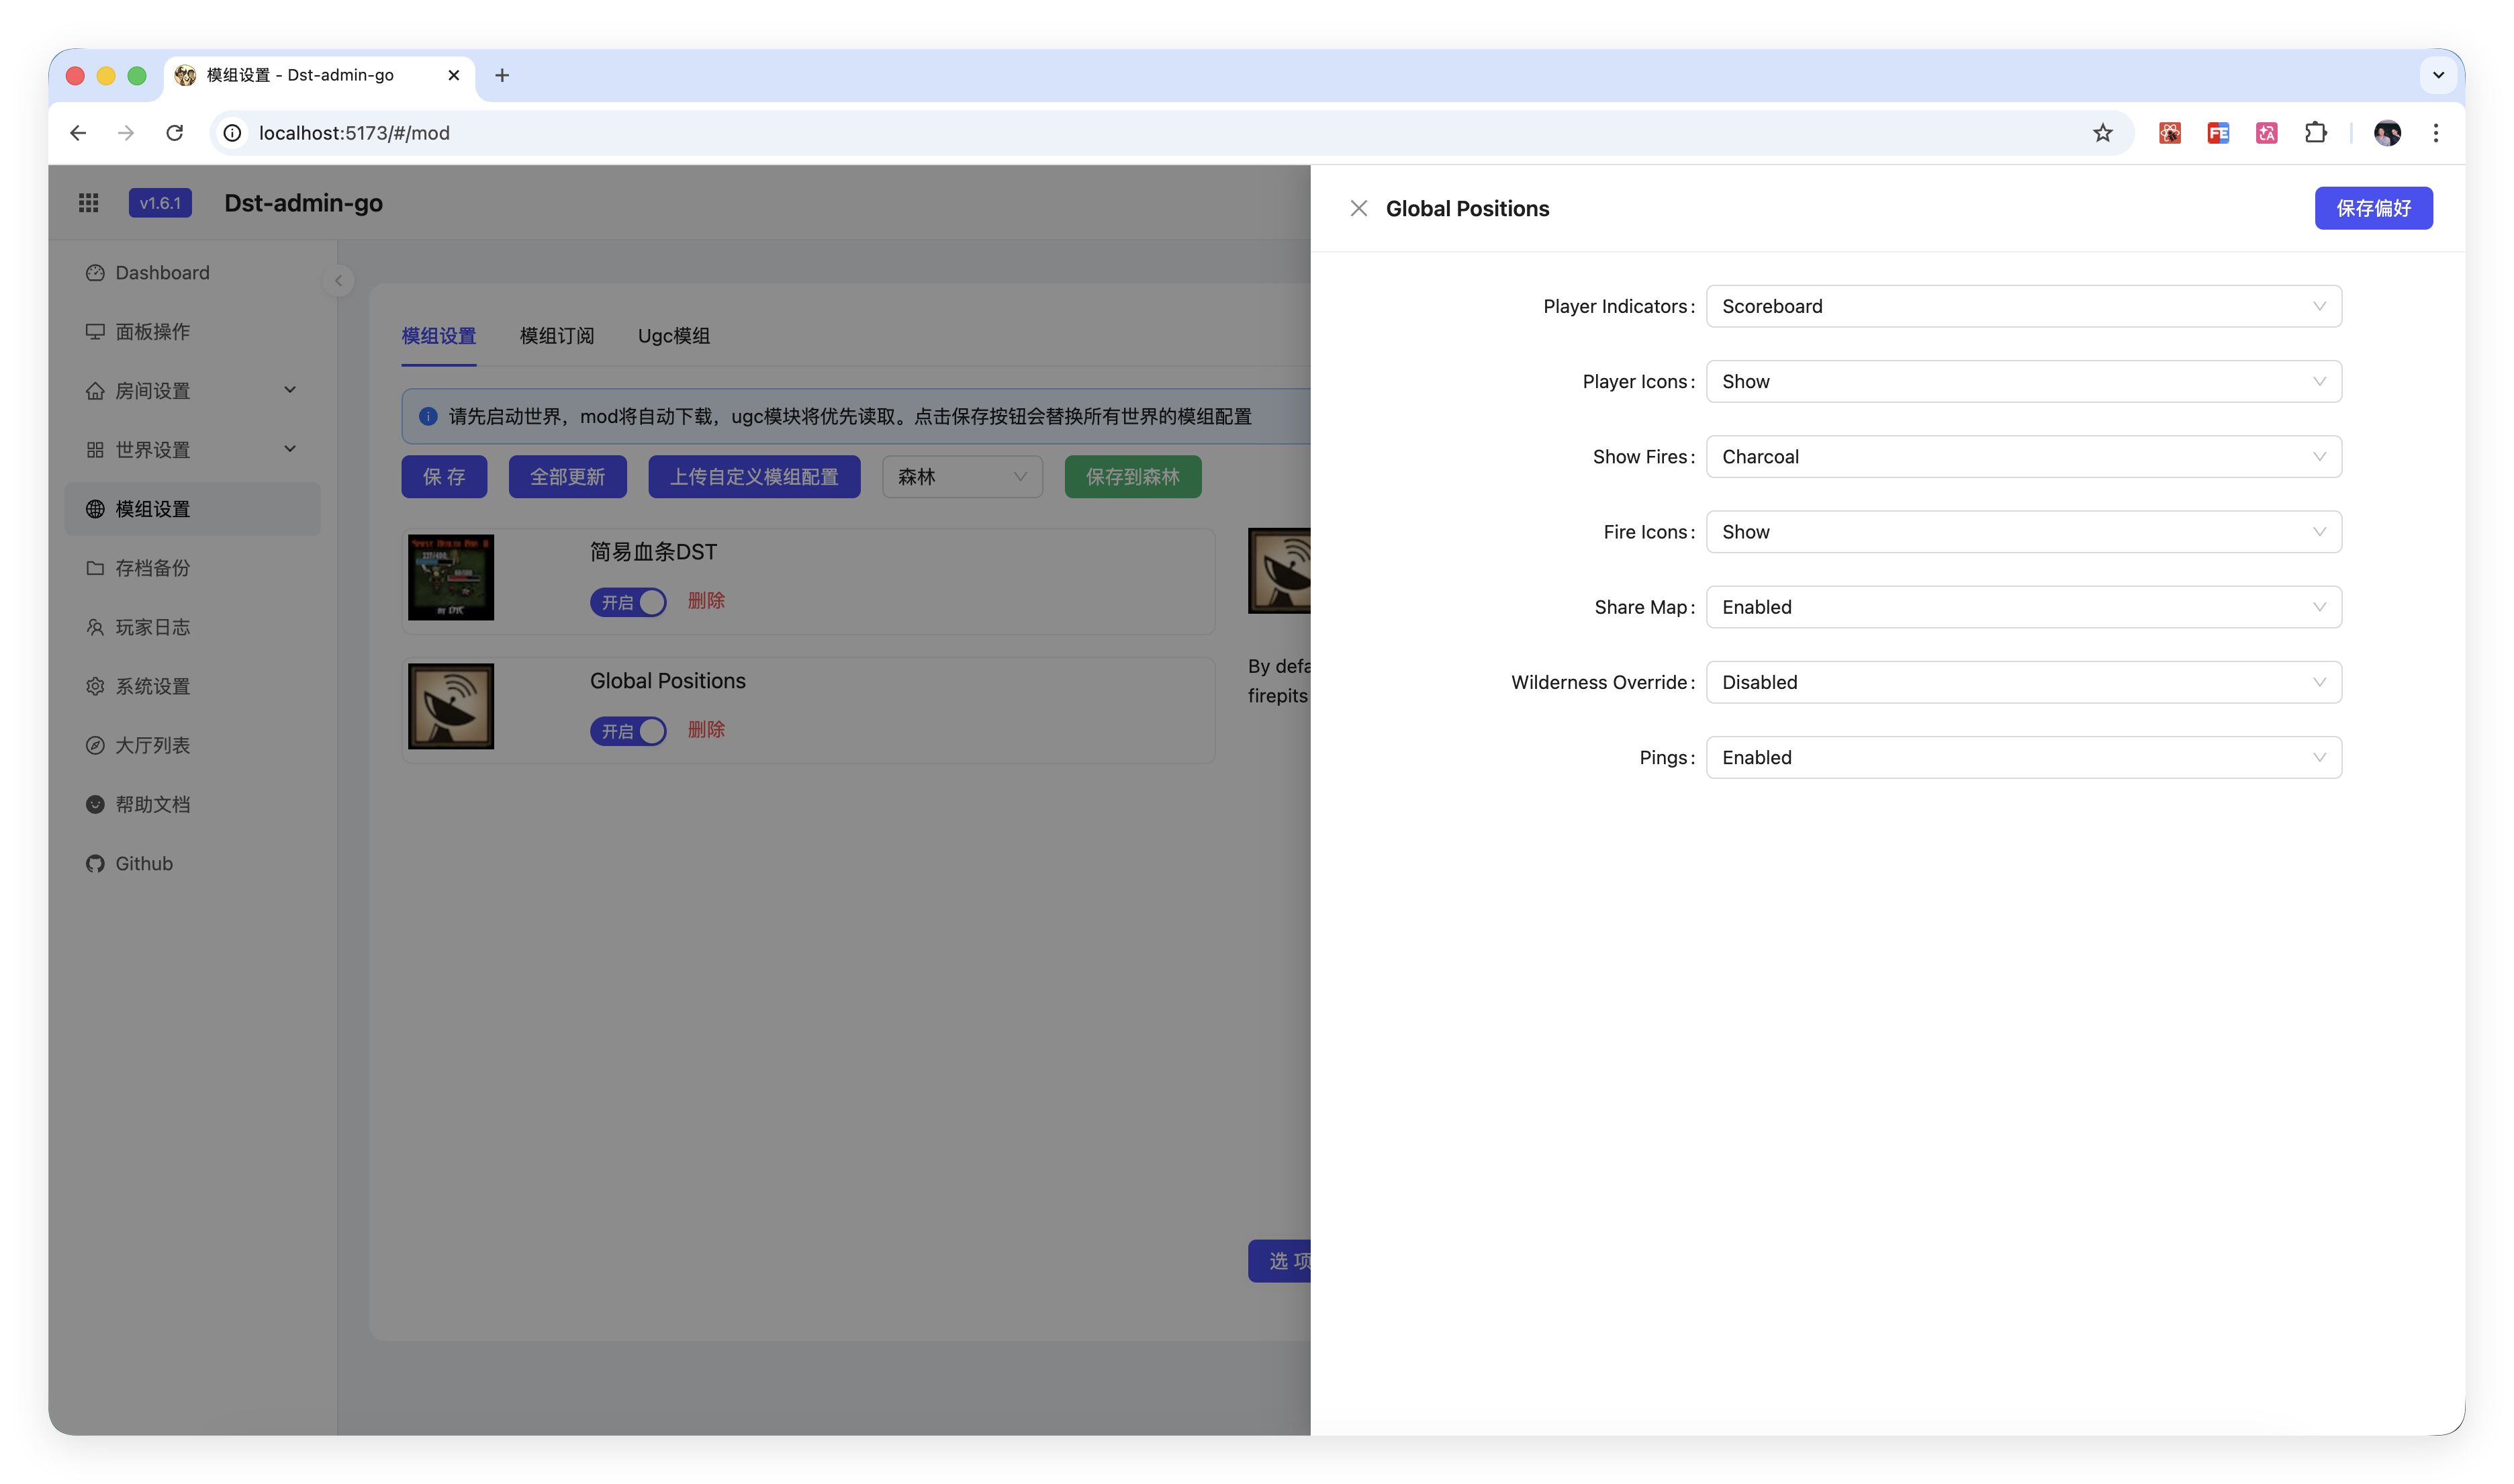Open 系统设置 sidebar item

[x=192, y=686]
